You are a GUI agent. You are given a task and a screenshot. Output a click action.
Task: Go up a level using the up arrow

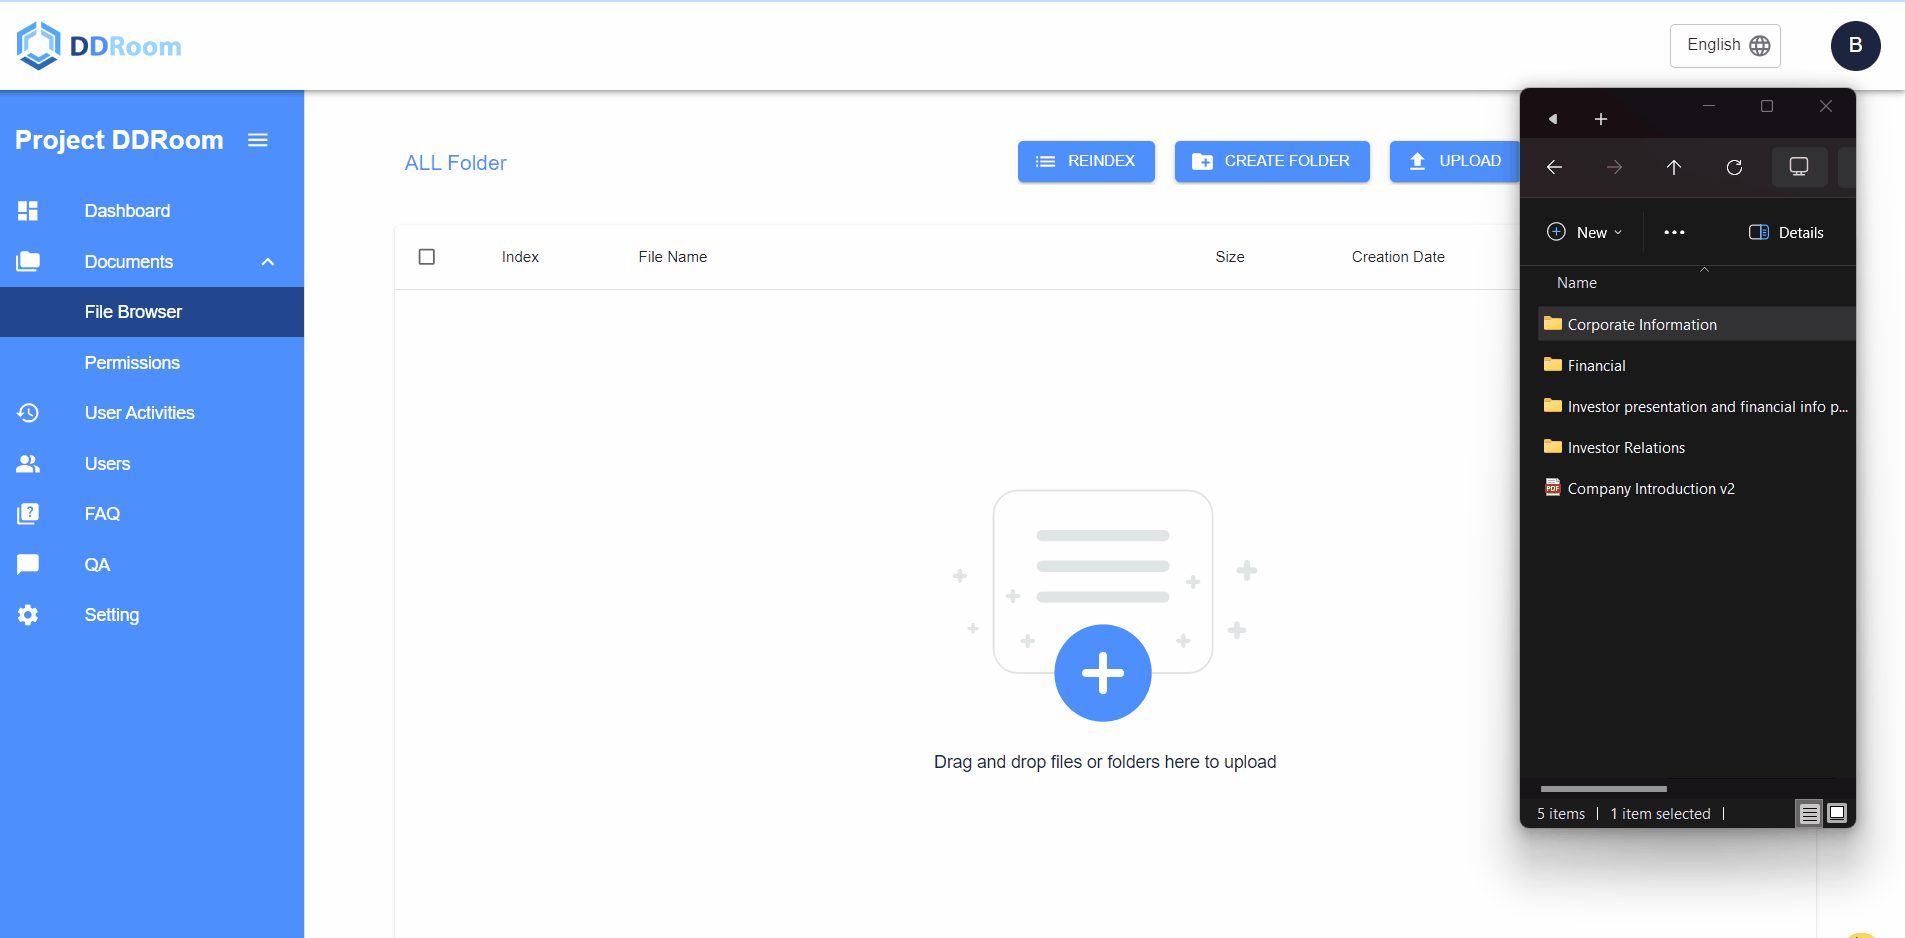1675,167
